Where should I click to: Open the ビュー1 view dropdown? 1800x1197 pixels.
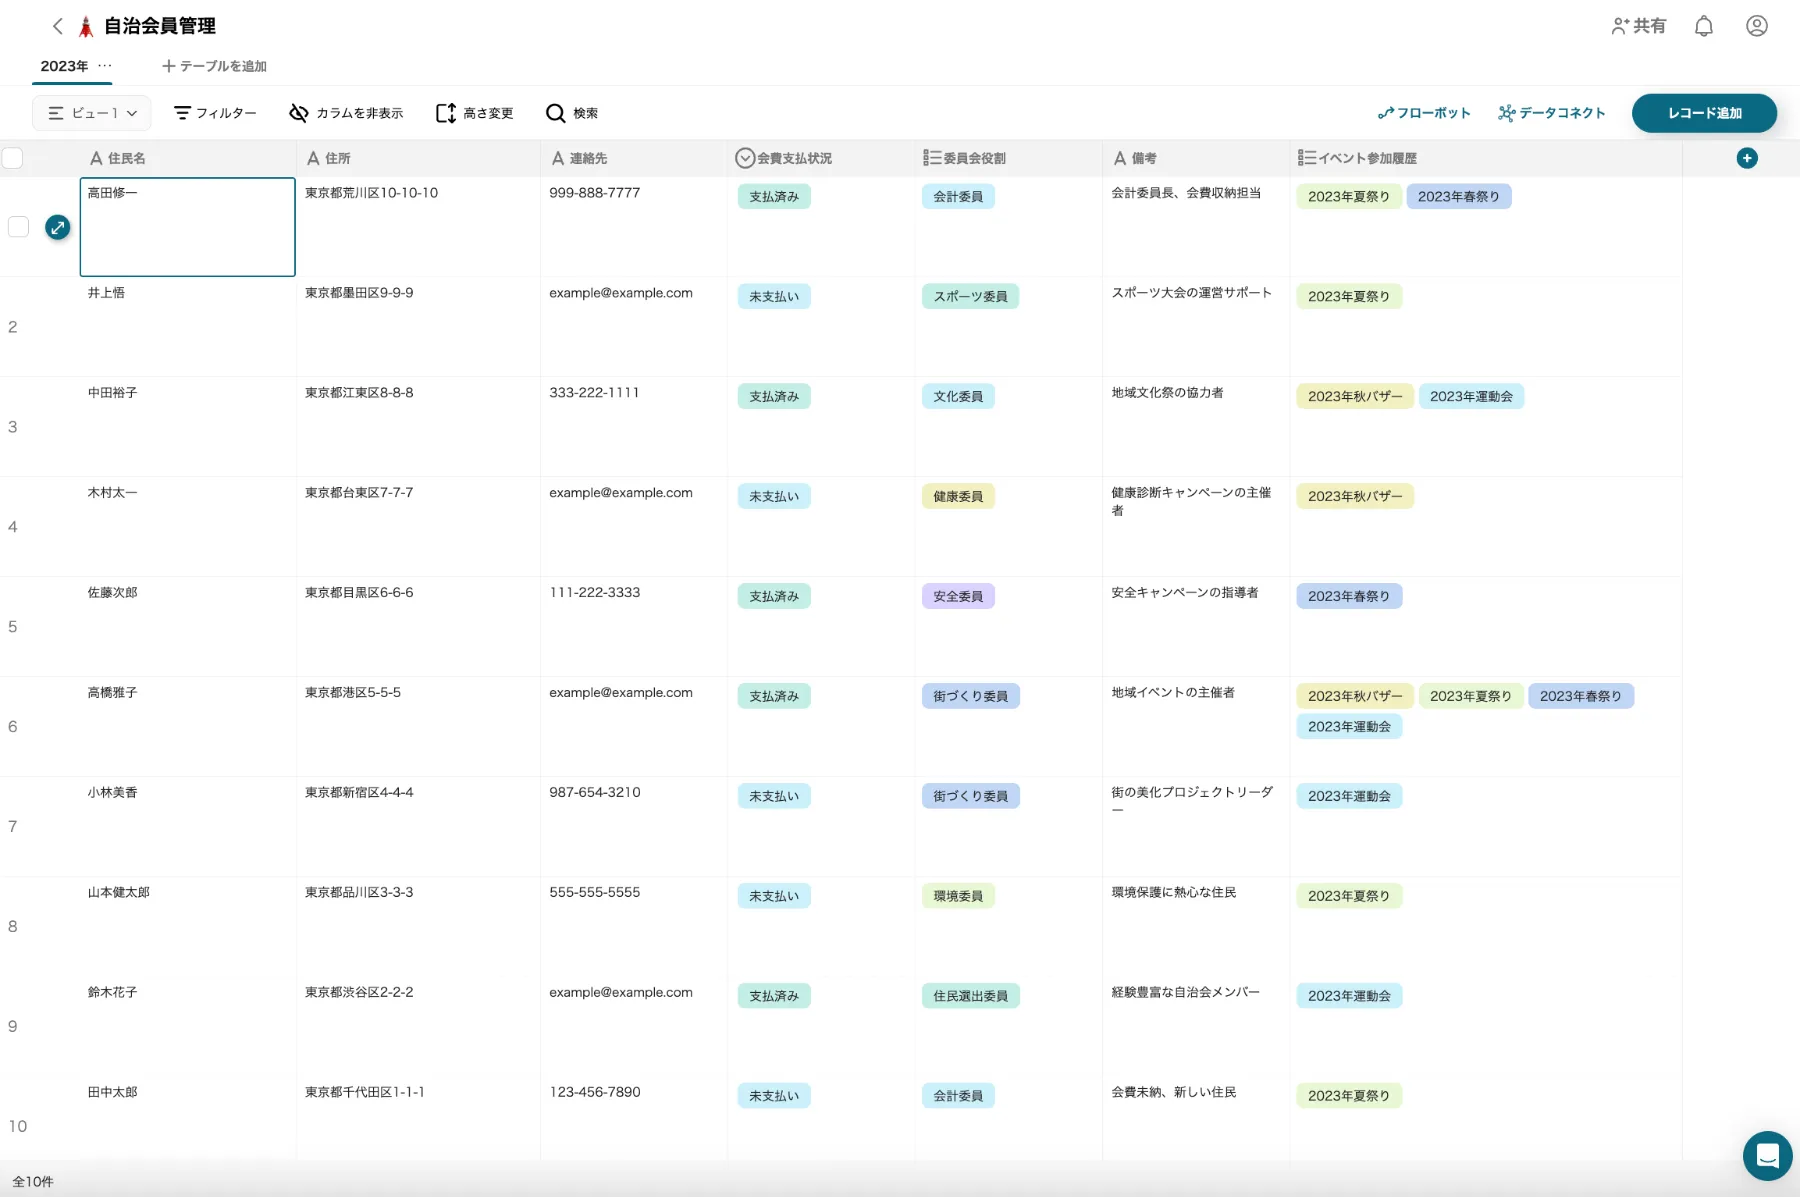pos(92,113)
